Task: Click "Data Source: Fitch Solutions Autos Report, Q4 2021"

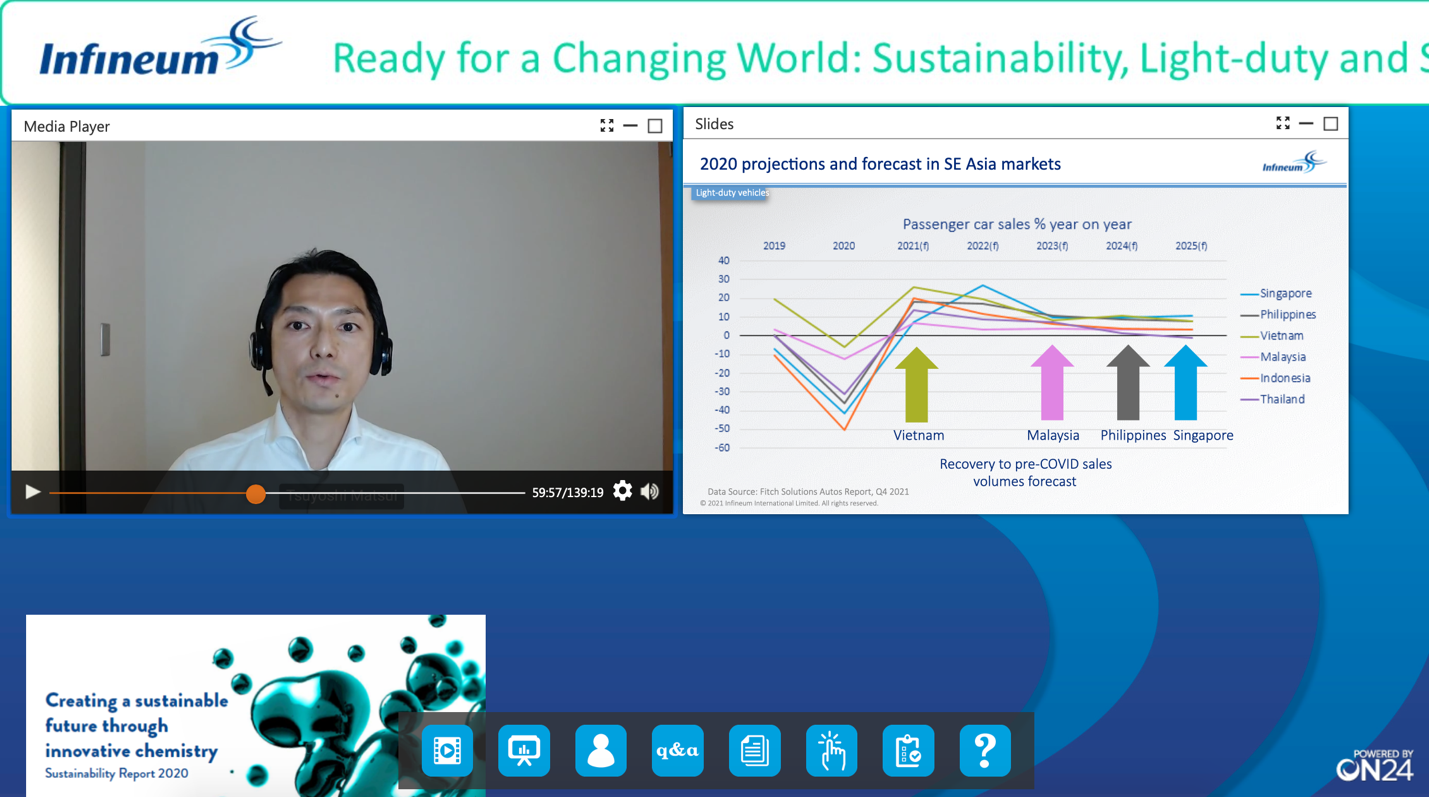Action: click(808, 491)
